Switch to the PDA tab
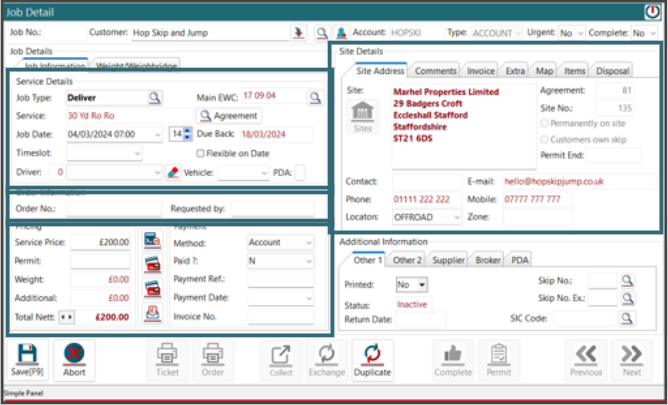The height and width of the screenshot is (405, 668). pyautogui.click(x=519, y=260)
